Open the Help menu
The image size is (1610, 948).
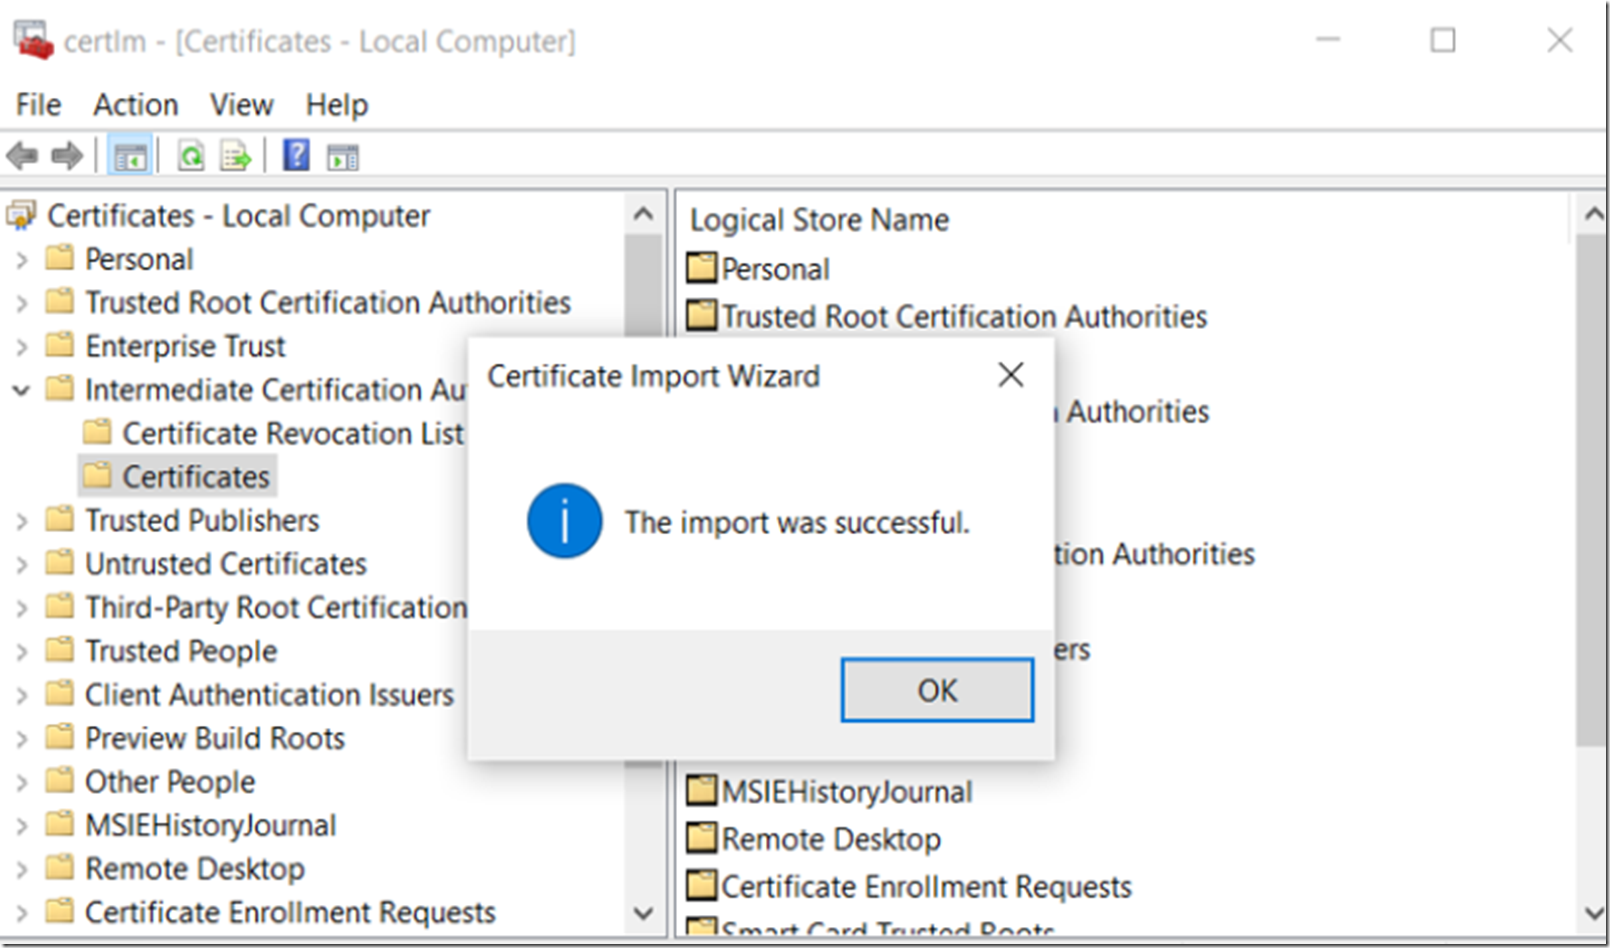337,105
